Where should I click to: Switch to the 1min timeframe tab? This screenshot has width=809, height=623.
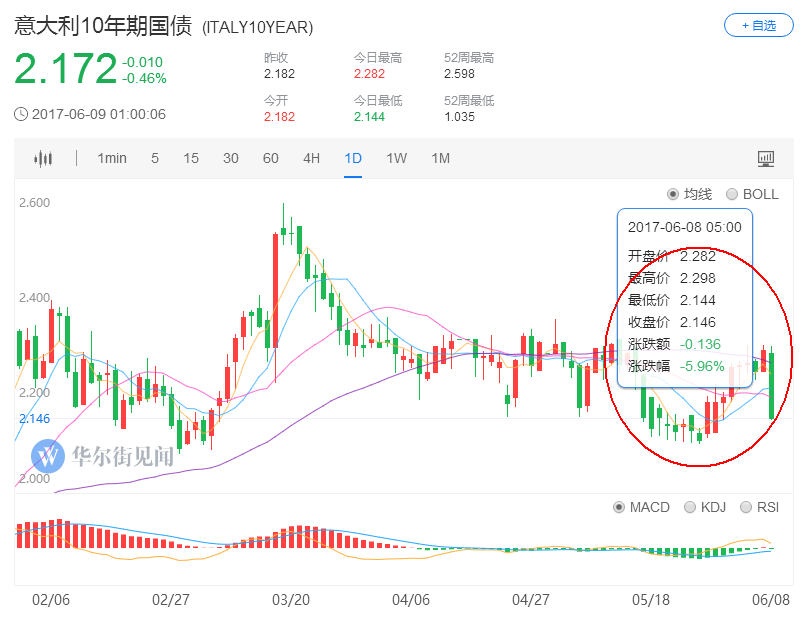pyautogui.click(x=112, y=158)
